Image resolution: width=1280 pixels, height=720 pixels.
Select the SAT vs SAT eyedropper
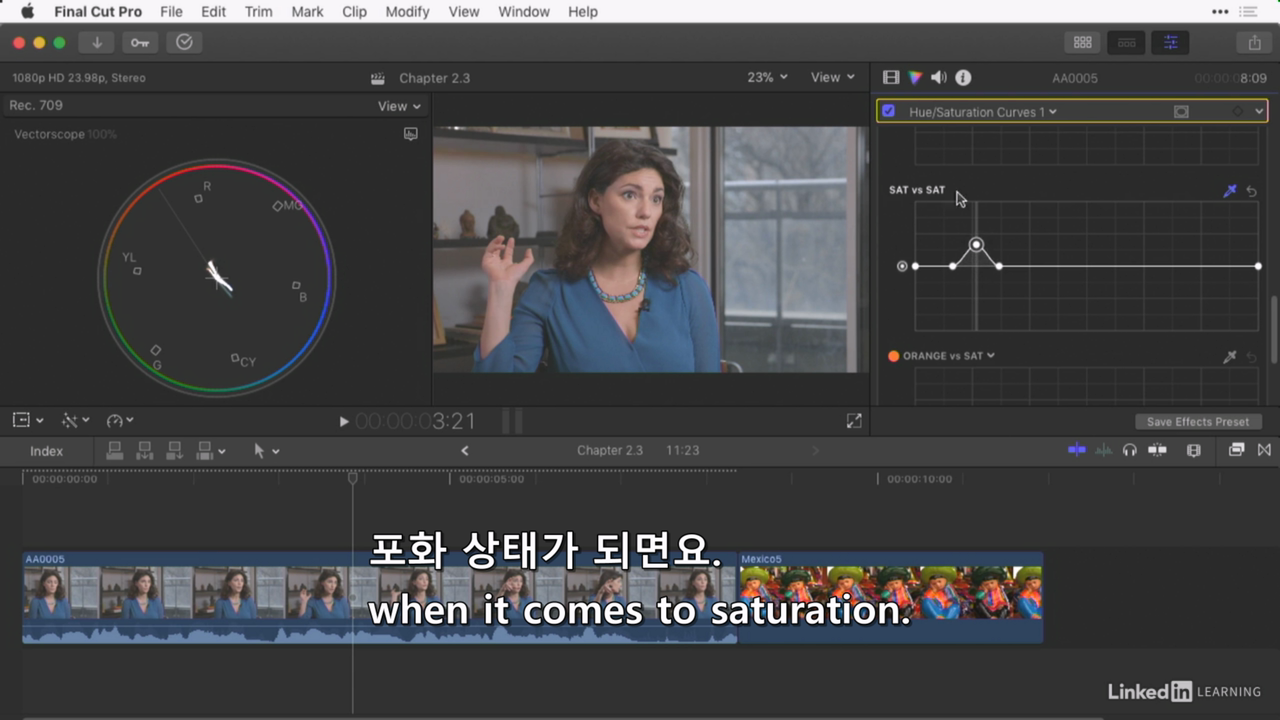(1230, 190)
